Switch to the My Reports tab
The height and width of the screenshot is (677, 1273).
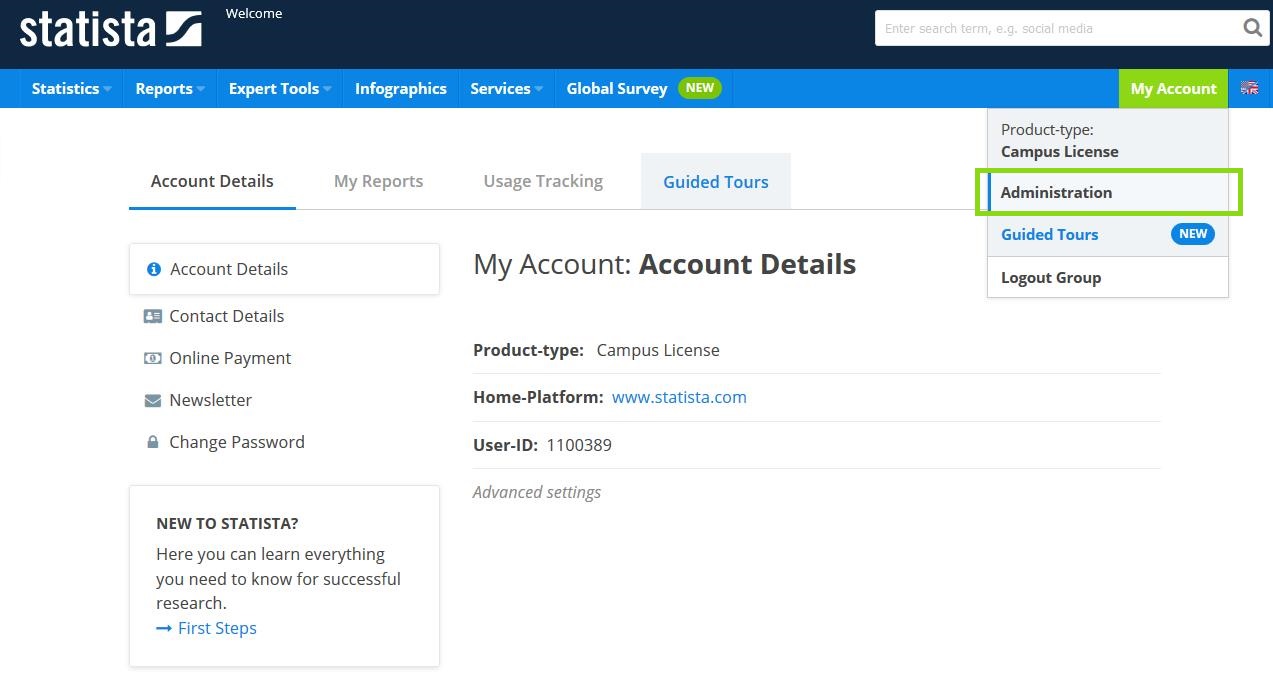pyautogui.click(x=378, y=181)
